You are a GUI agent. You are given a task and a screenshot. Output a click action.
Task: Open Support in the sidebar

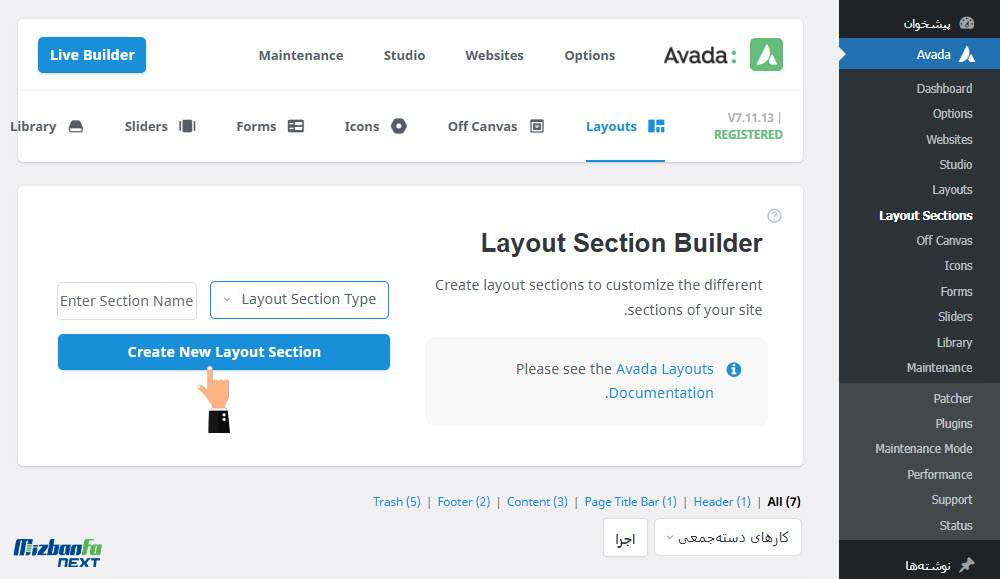coord(952,499)
